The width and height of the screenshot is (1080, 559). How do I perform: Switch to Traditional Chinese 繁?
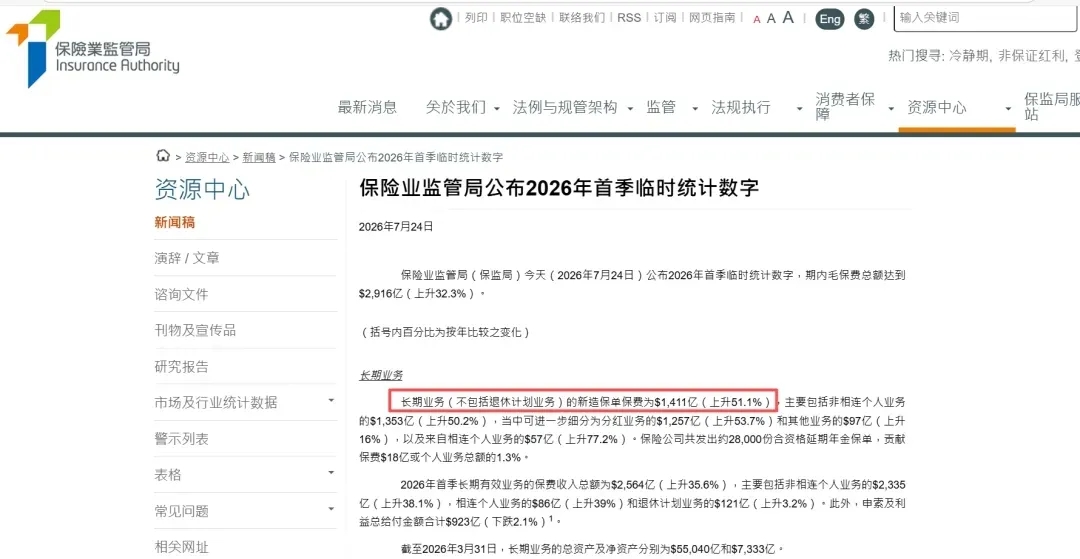click(864, 19)
